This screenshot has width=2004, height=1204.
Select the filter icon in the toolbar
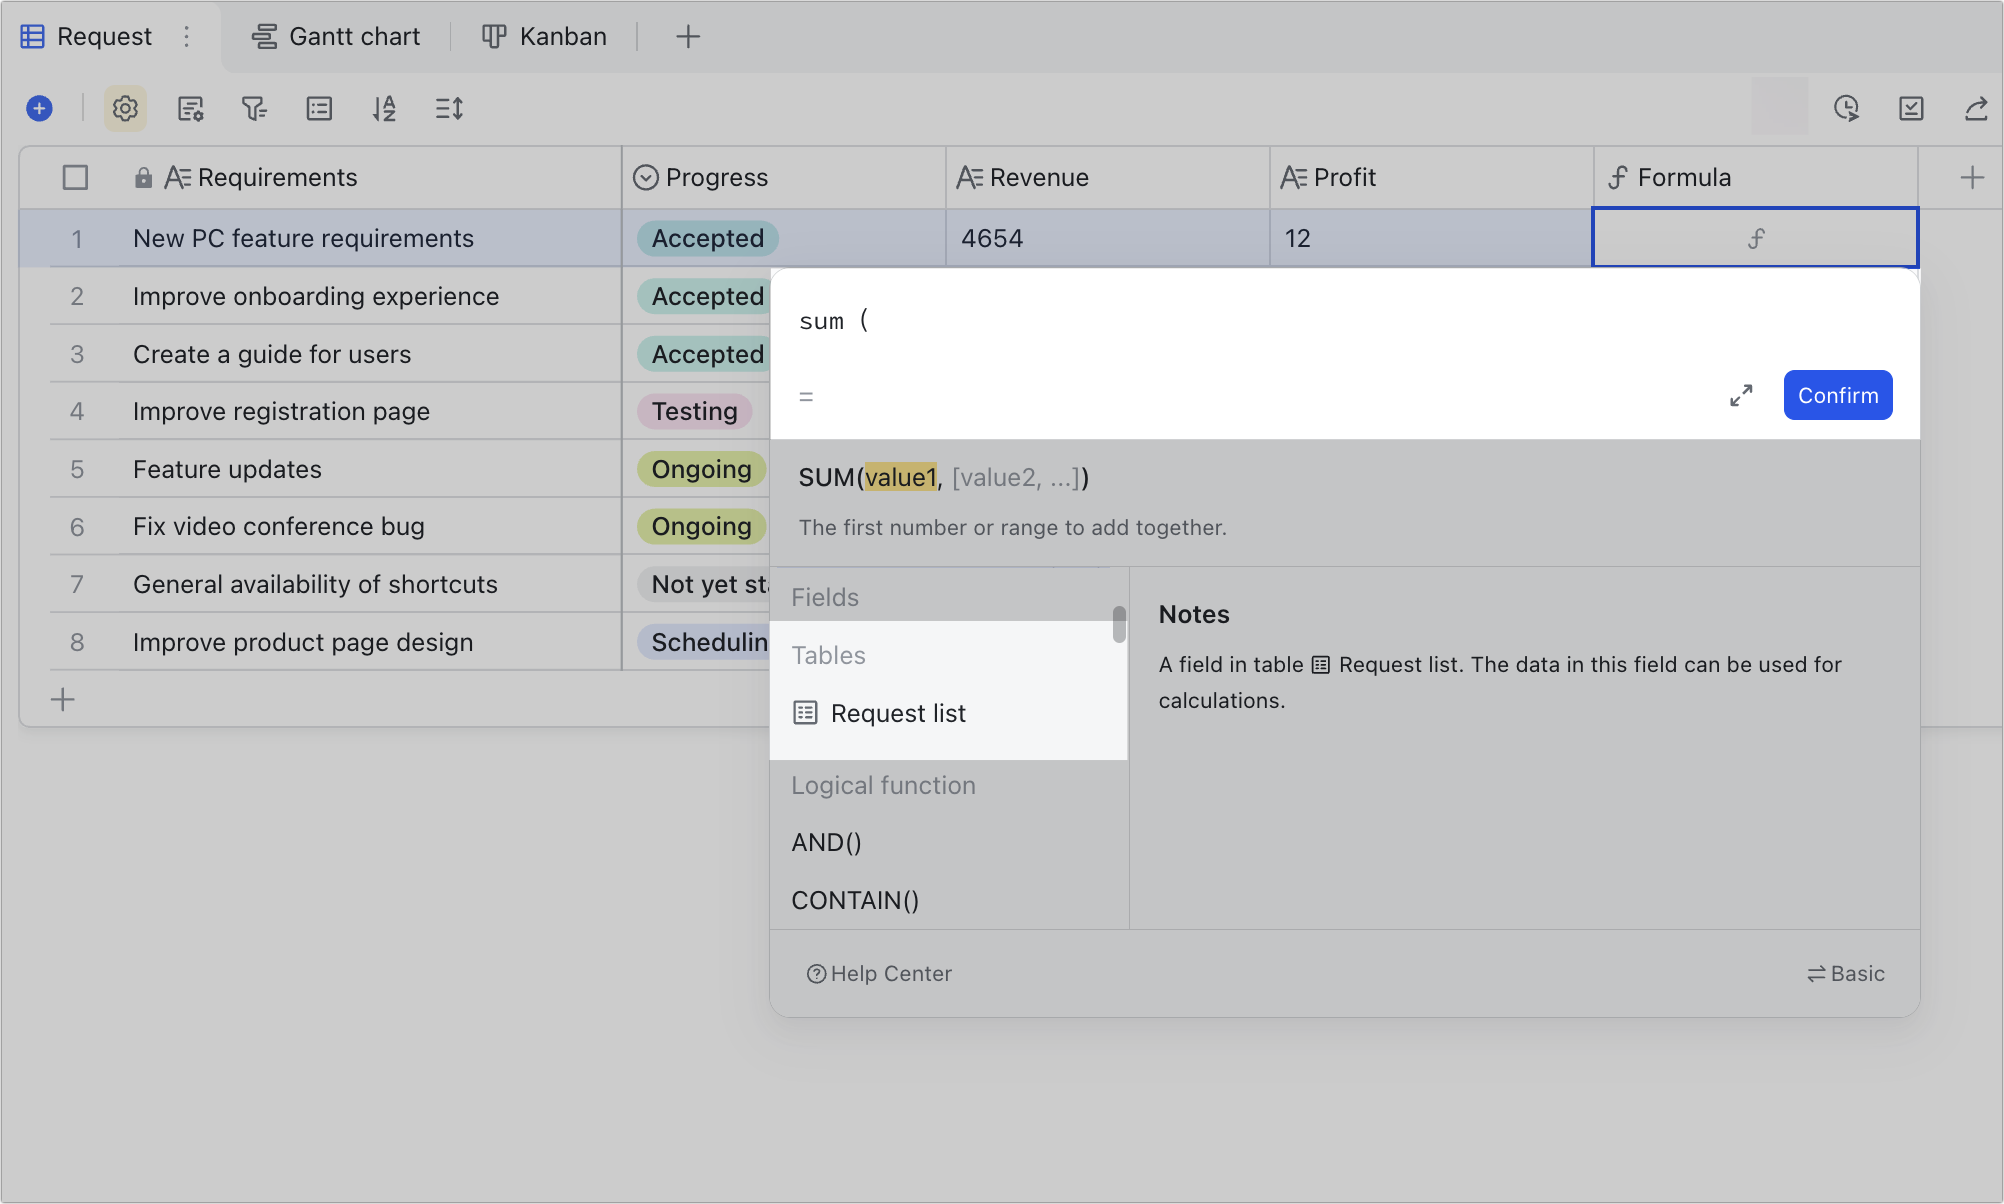[255, 108]
